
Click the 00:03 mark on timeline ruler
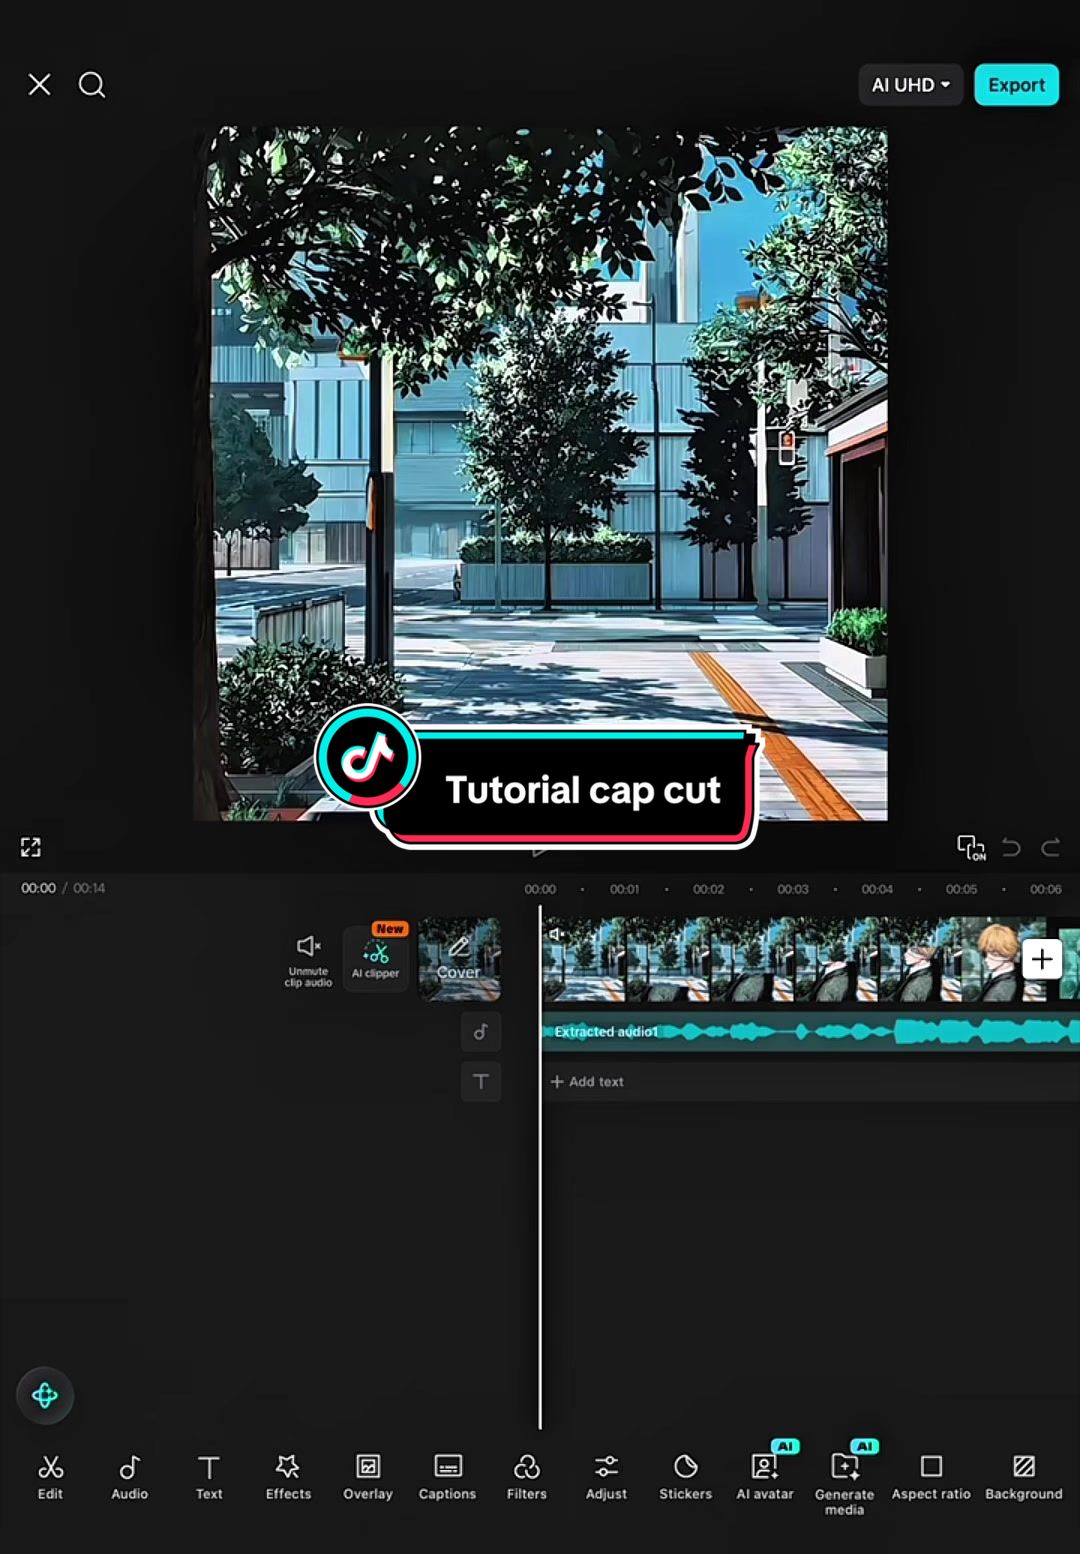793,889
